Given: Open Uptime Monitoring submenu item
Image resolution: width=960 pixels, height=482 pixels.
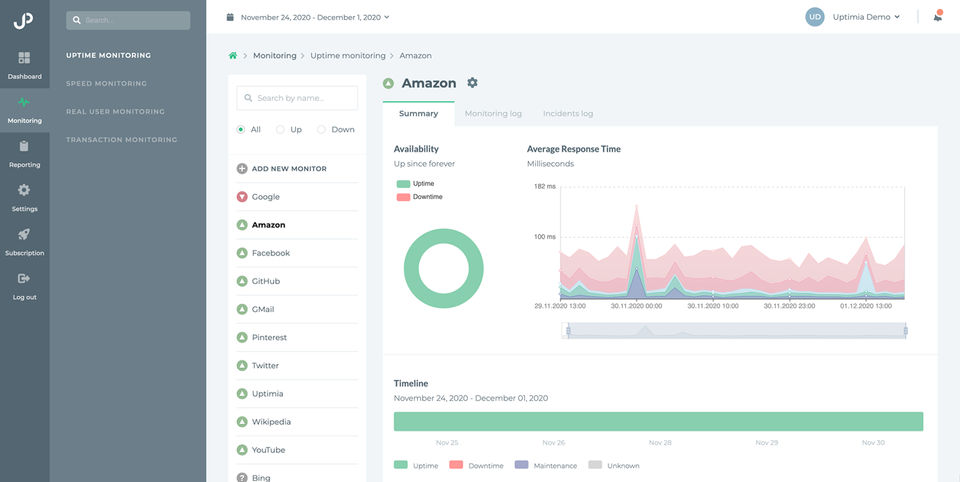Looking at the screenshot, I should [x=108, y=55].
